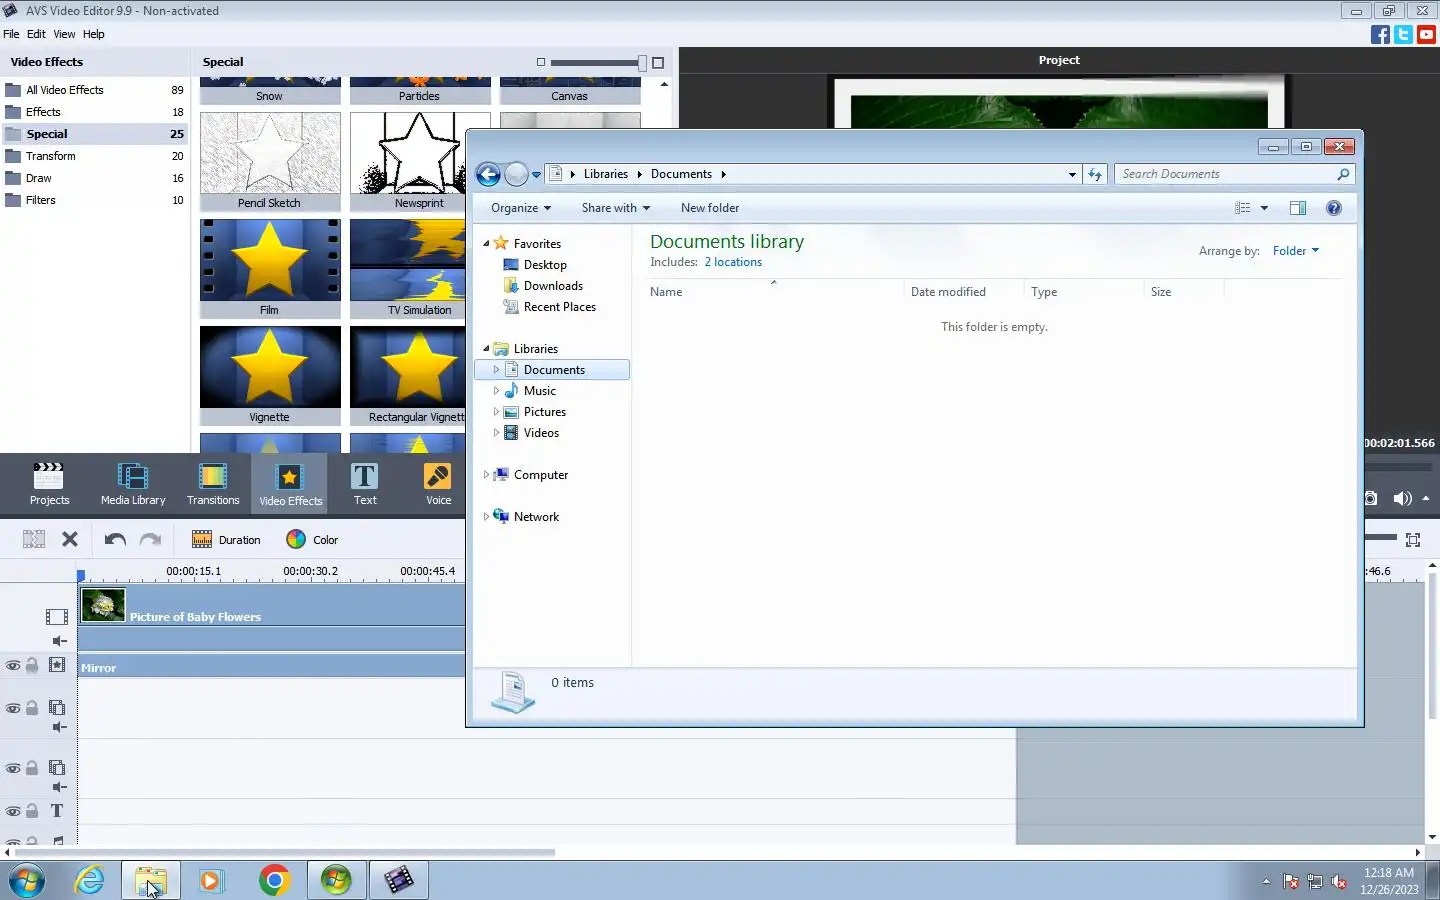Toggle visibility eye of first overlay track
1440x900 pixels.
[13, 708]
